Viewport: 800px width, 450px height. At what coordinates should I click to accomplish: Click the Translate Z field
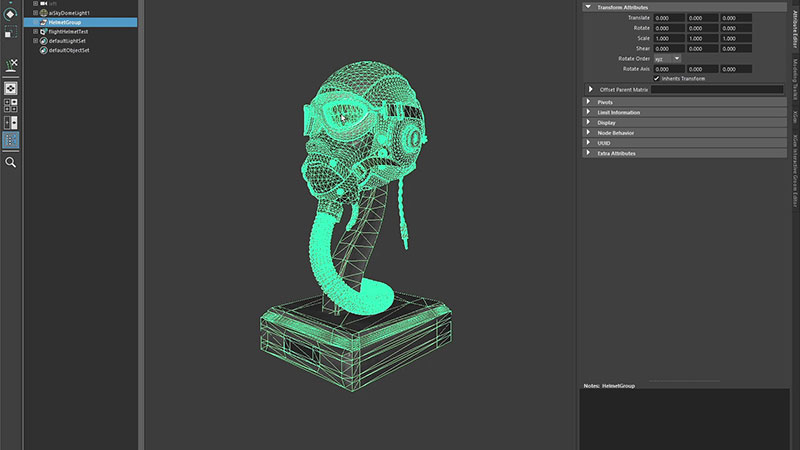pyautogui.click(x=736, y=18)
